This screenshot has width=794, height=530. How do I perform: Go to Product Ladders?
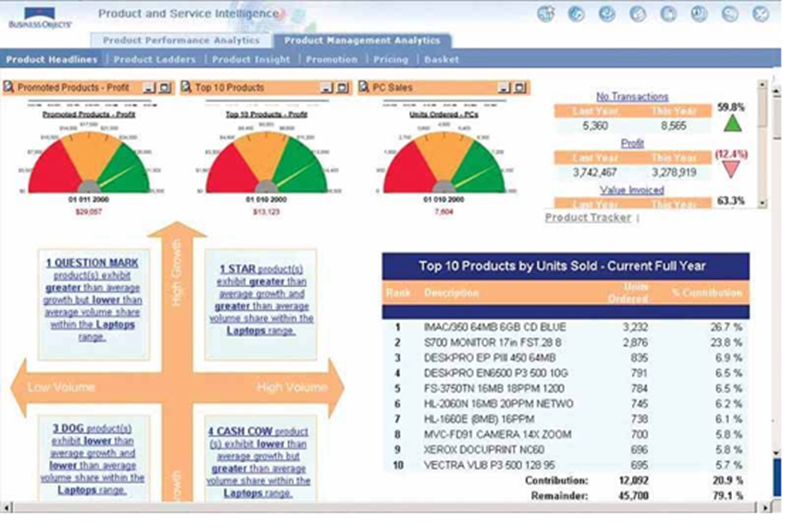click(154, 59)
